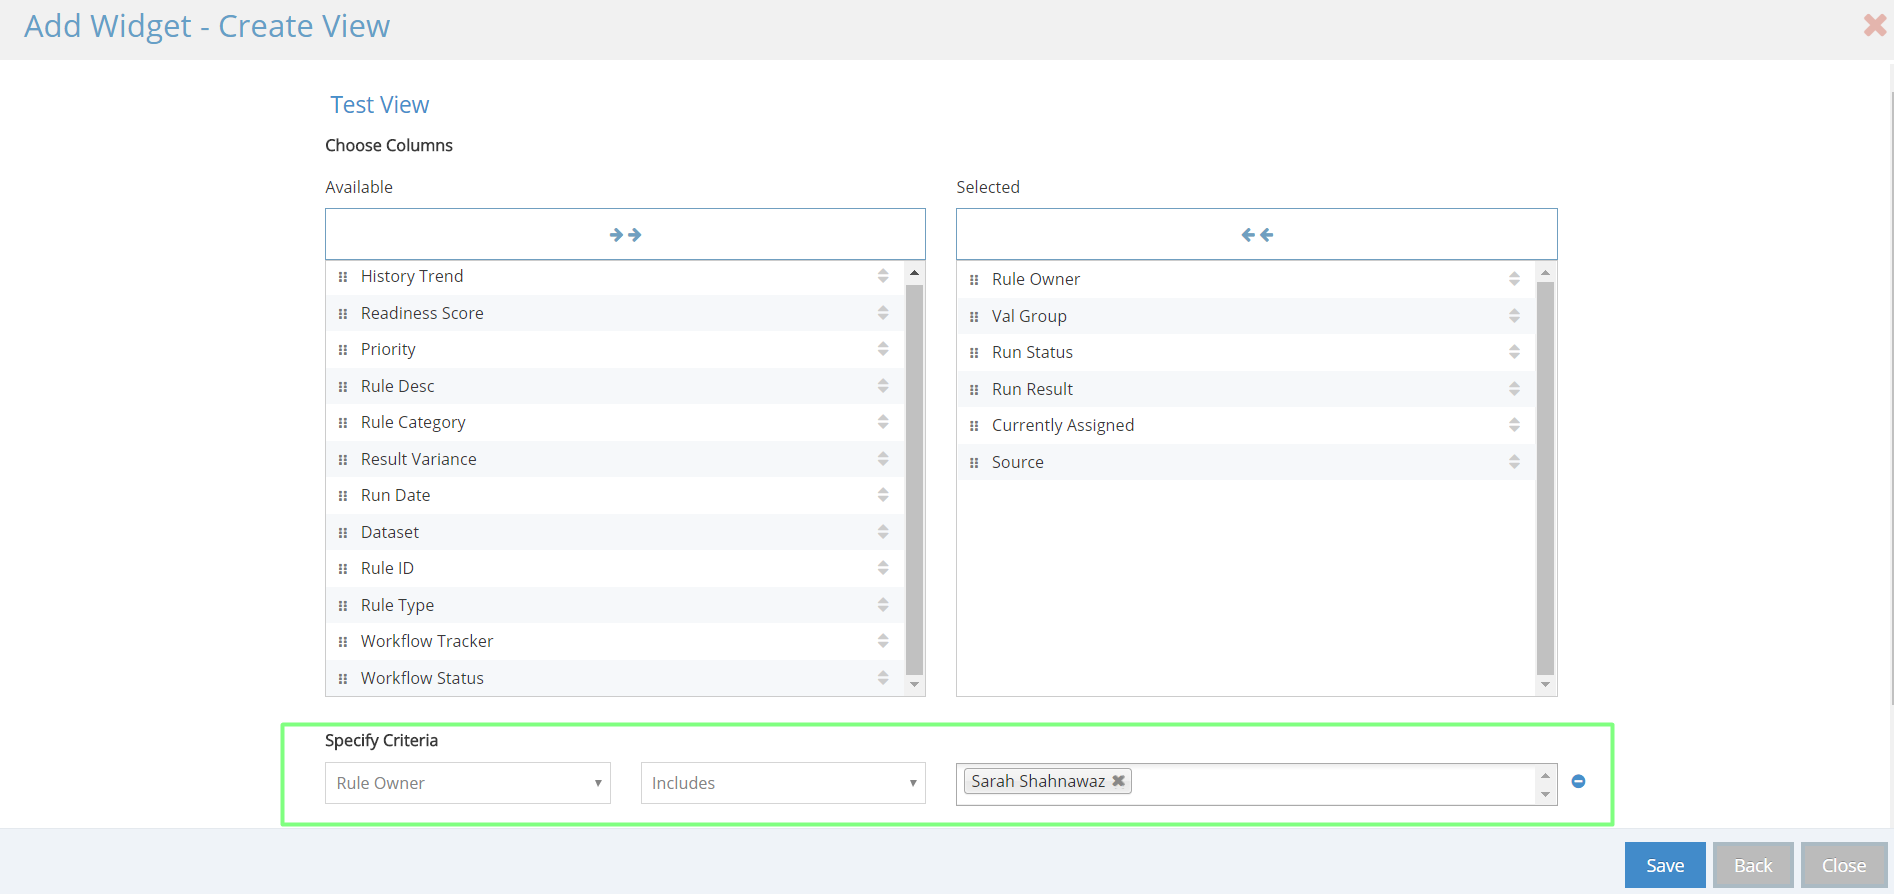Click reorder arrows on History Trend row
This screenshot has height=894, width=1894.
point(883,276)
